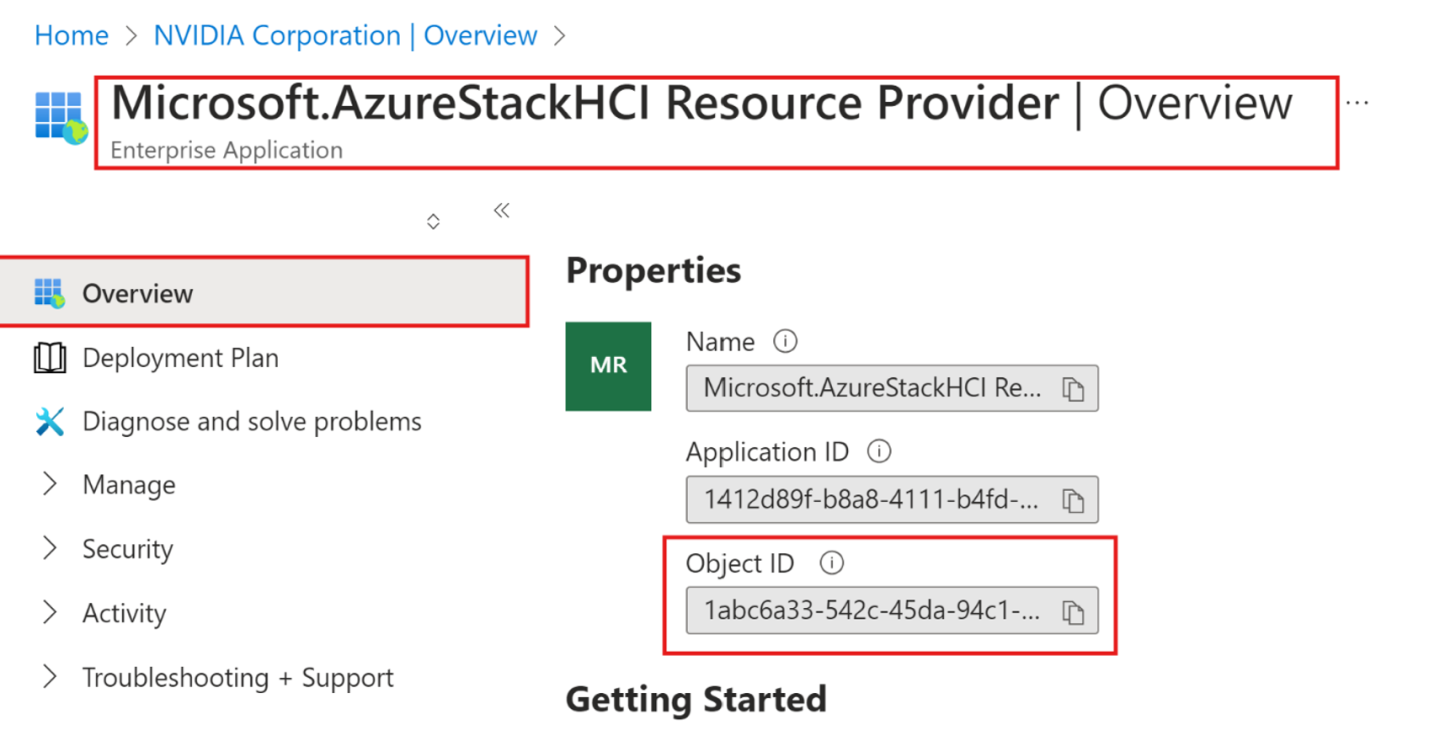The image size is (1440, 741).
Task: Click the Diagnose and solve problems wrench icon
Action: pos(49,422)
